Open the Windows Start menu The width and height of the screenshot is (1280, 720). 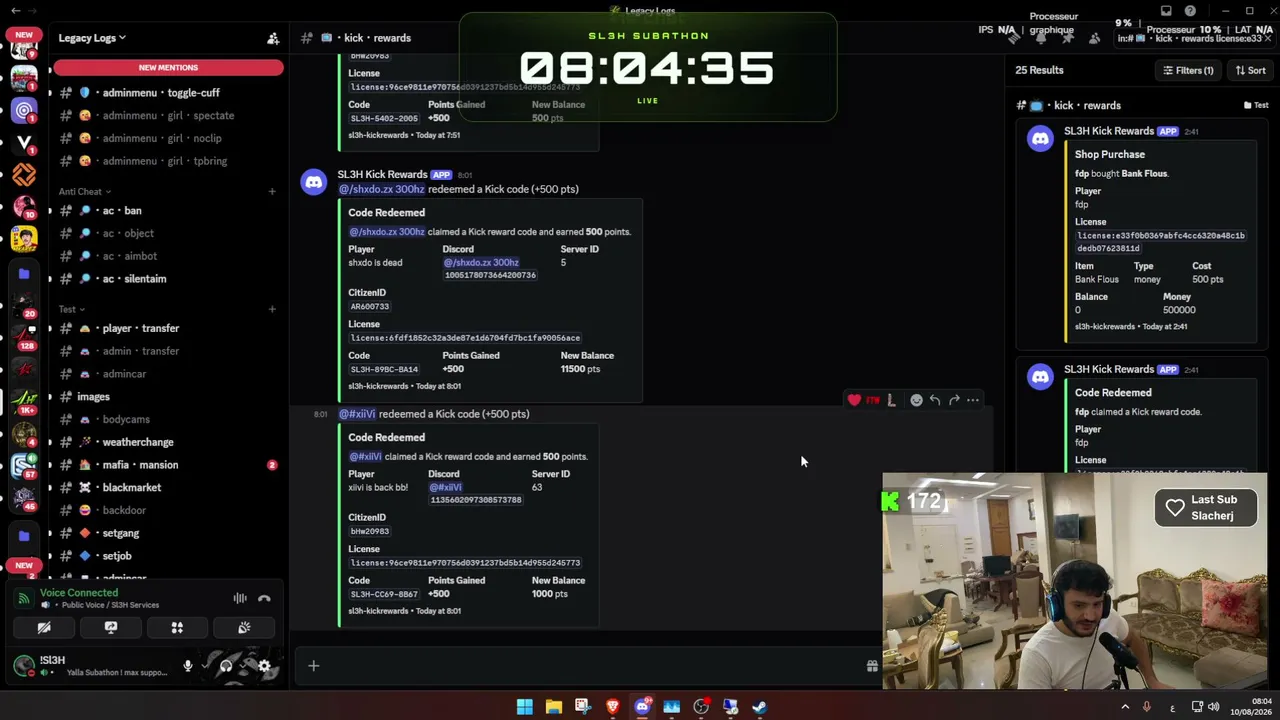pyautogui.click(x=525, y=707)
